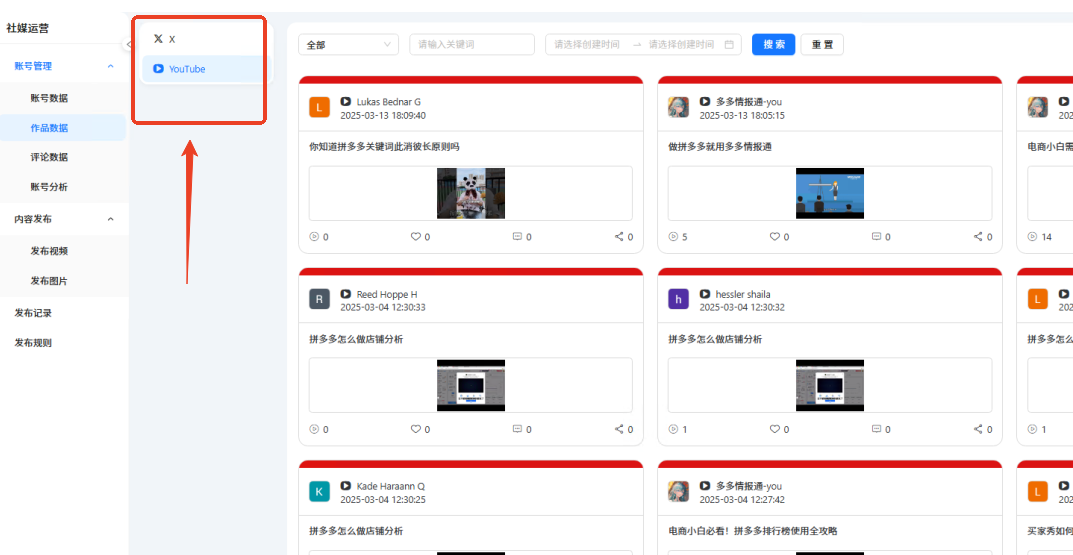Screen dimensions: 1073x555
Task: Focus the 请输入关键词 search field
Action: [471, 44]
